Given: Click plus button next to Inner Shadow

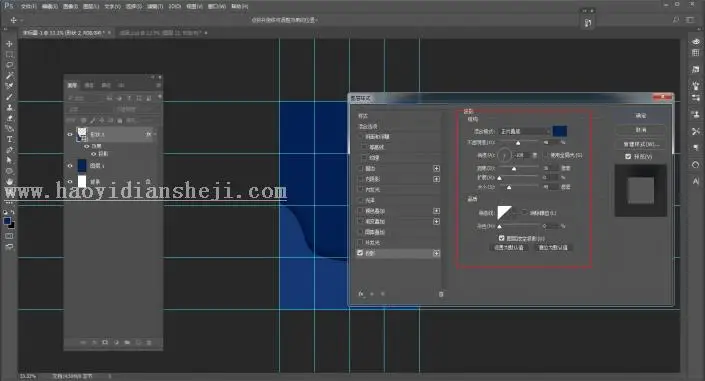Looking at the screenshot, I should click(x=436, y=179).
